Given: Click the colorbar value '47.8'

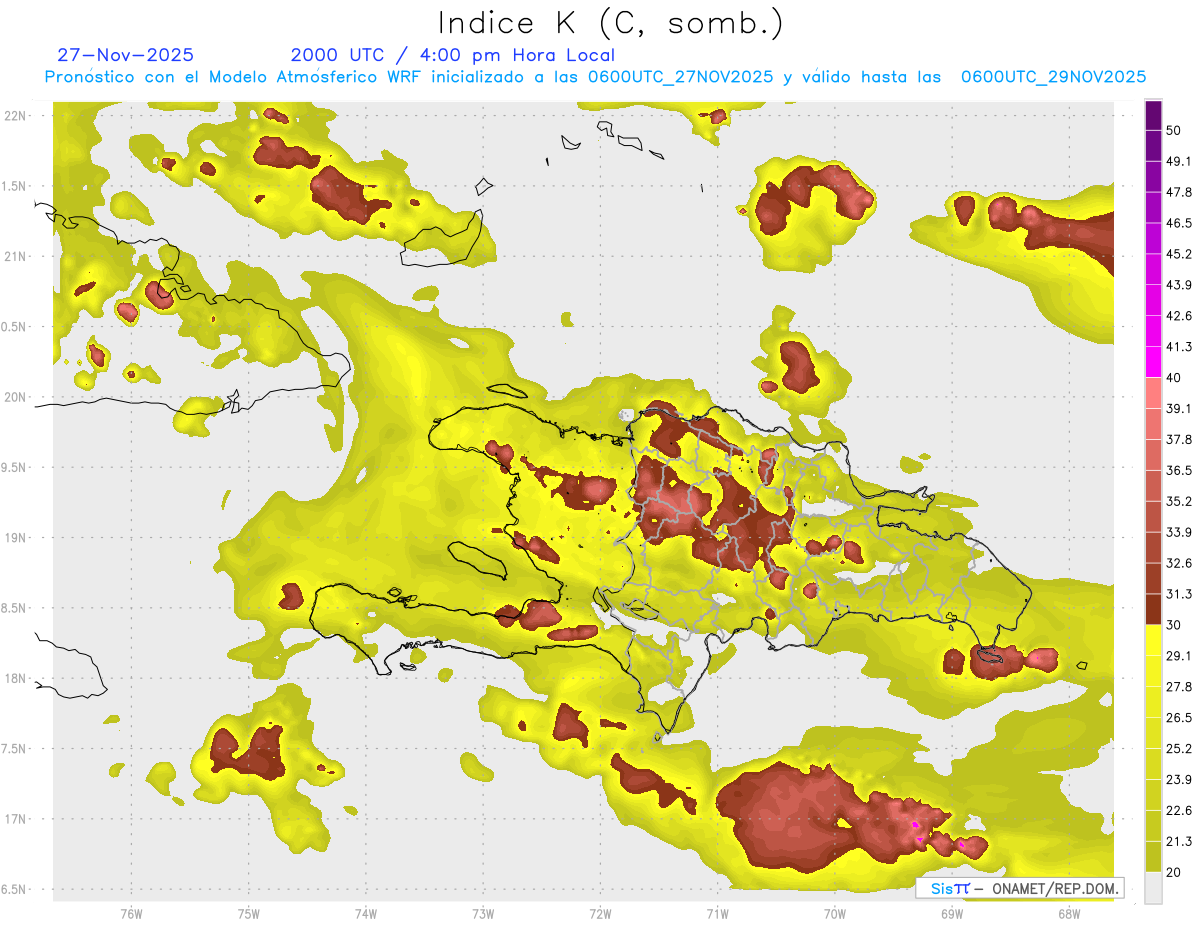Looking at the screenshot, I should point(1178,192).
